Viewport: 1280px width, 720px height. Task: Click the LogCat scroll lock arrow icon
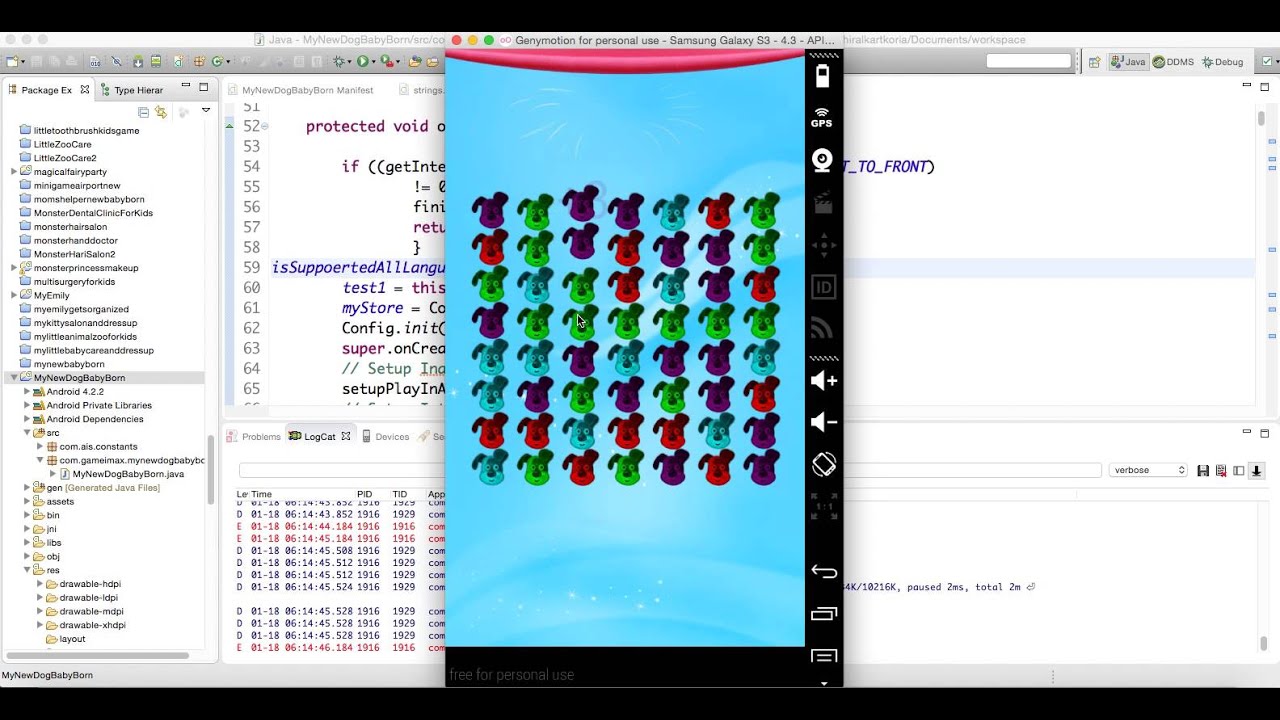point(1257,470)
